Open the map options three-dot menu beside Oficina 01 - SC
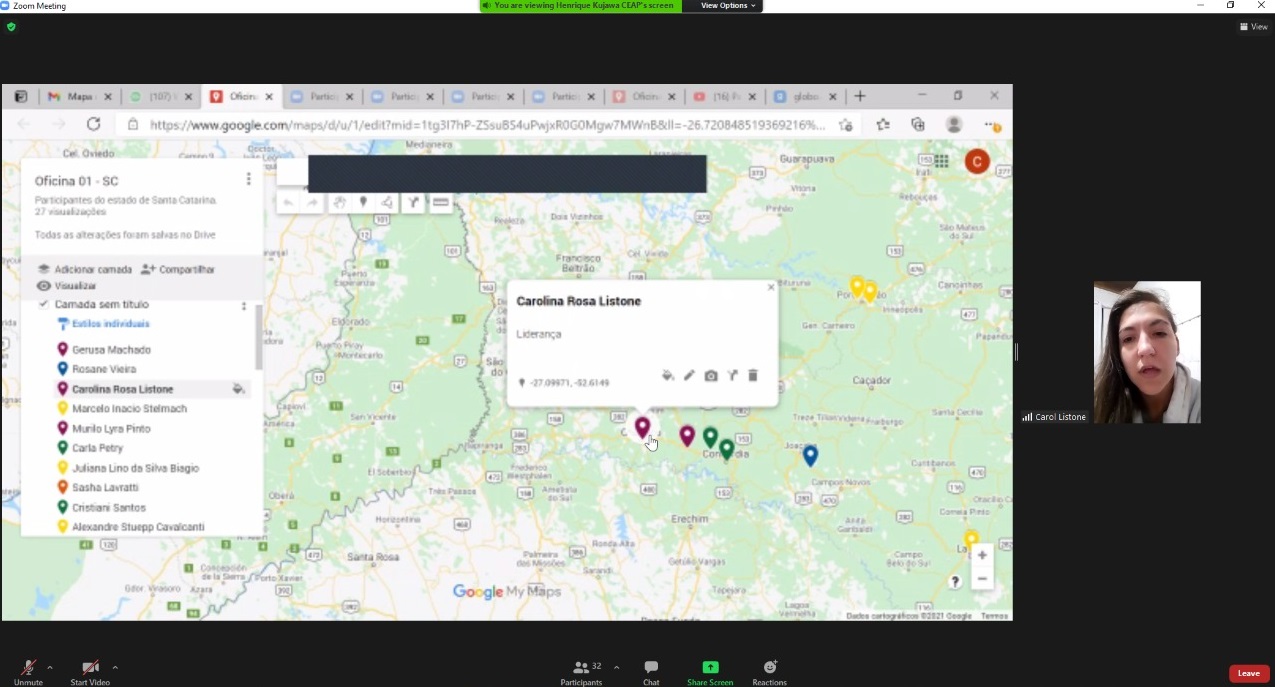This screenshot has width=1275, height=687. (x=248, y=180)
